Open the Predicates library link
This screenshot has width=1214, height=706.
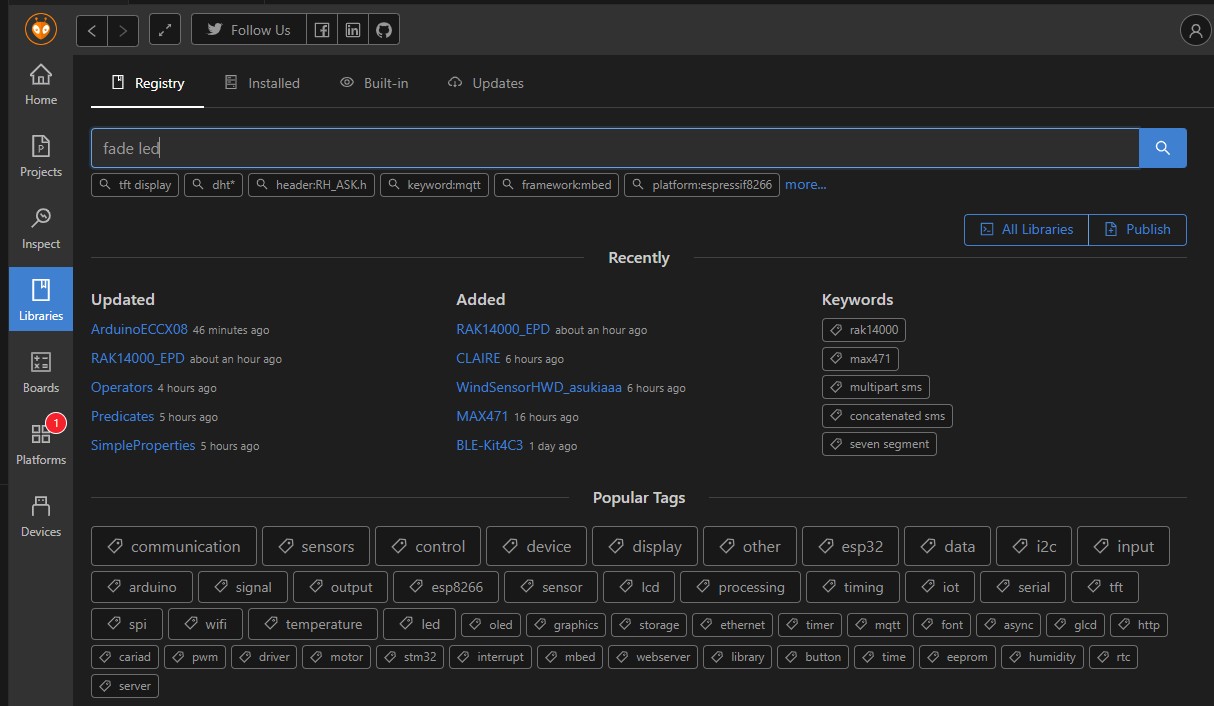122,416
